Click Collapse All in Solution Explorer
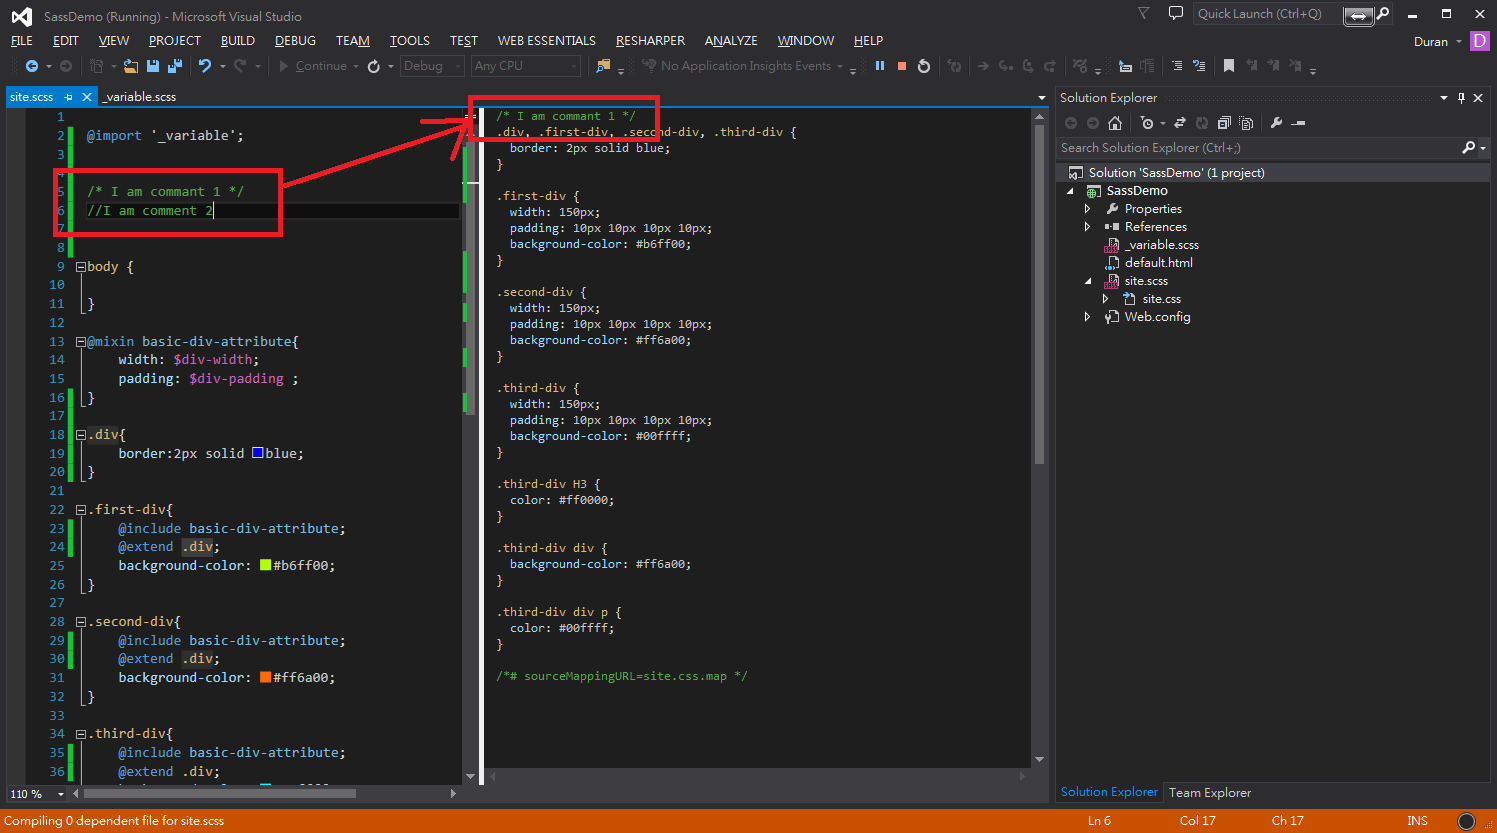The height and width of the screenshot is (833, 1497). 1223,123
